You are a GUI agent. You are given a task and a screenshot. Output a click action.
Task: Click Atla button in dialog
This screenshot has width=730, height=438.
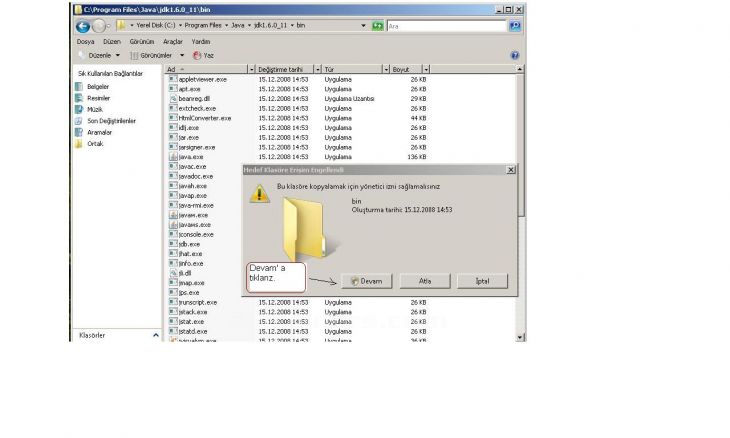(x=425, y=281)
